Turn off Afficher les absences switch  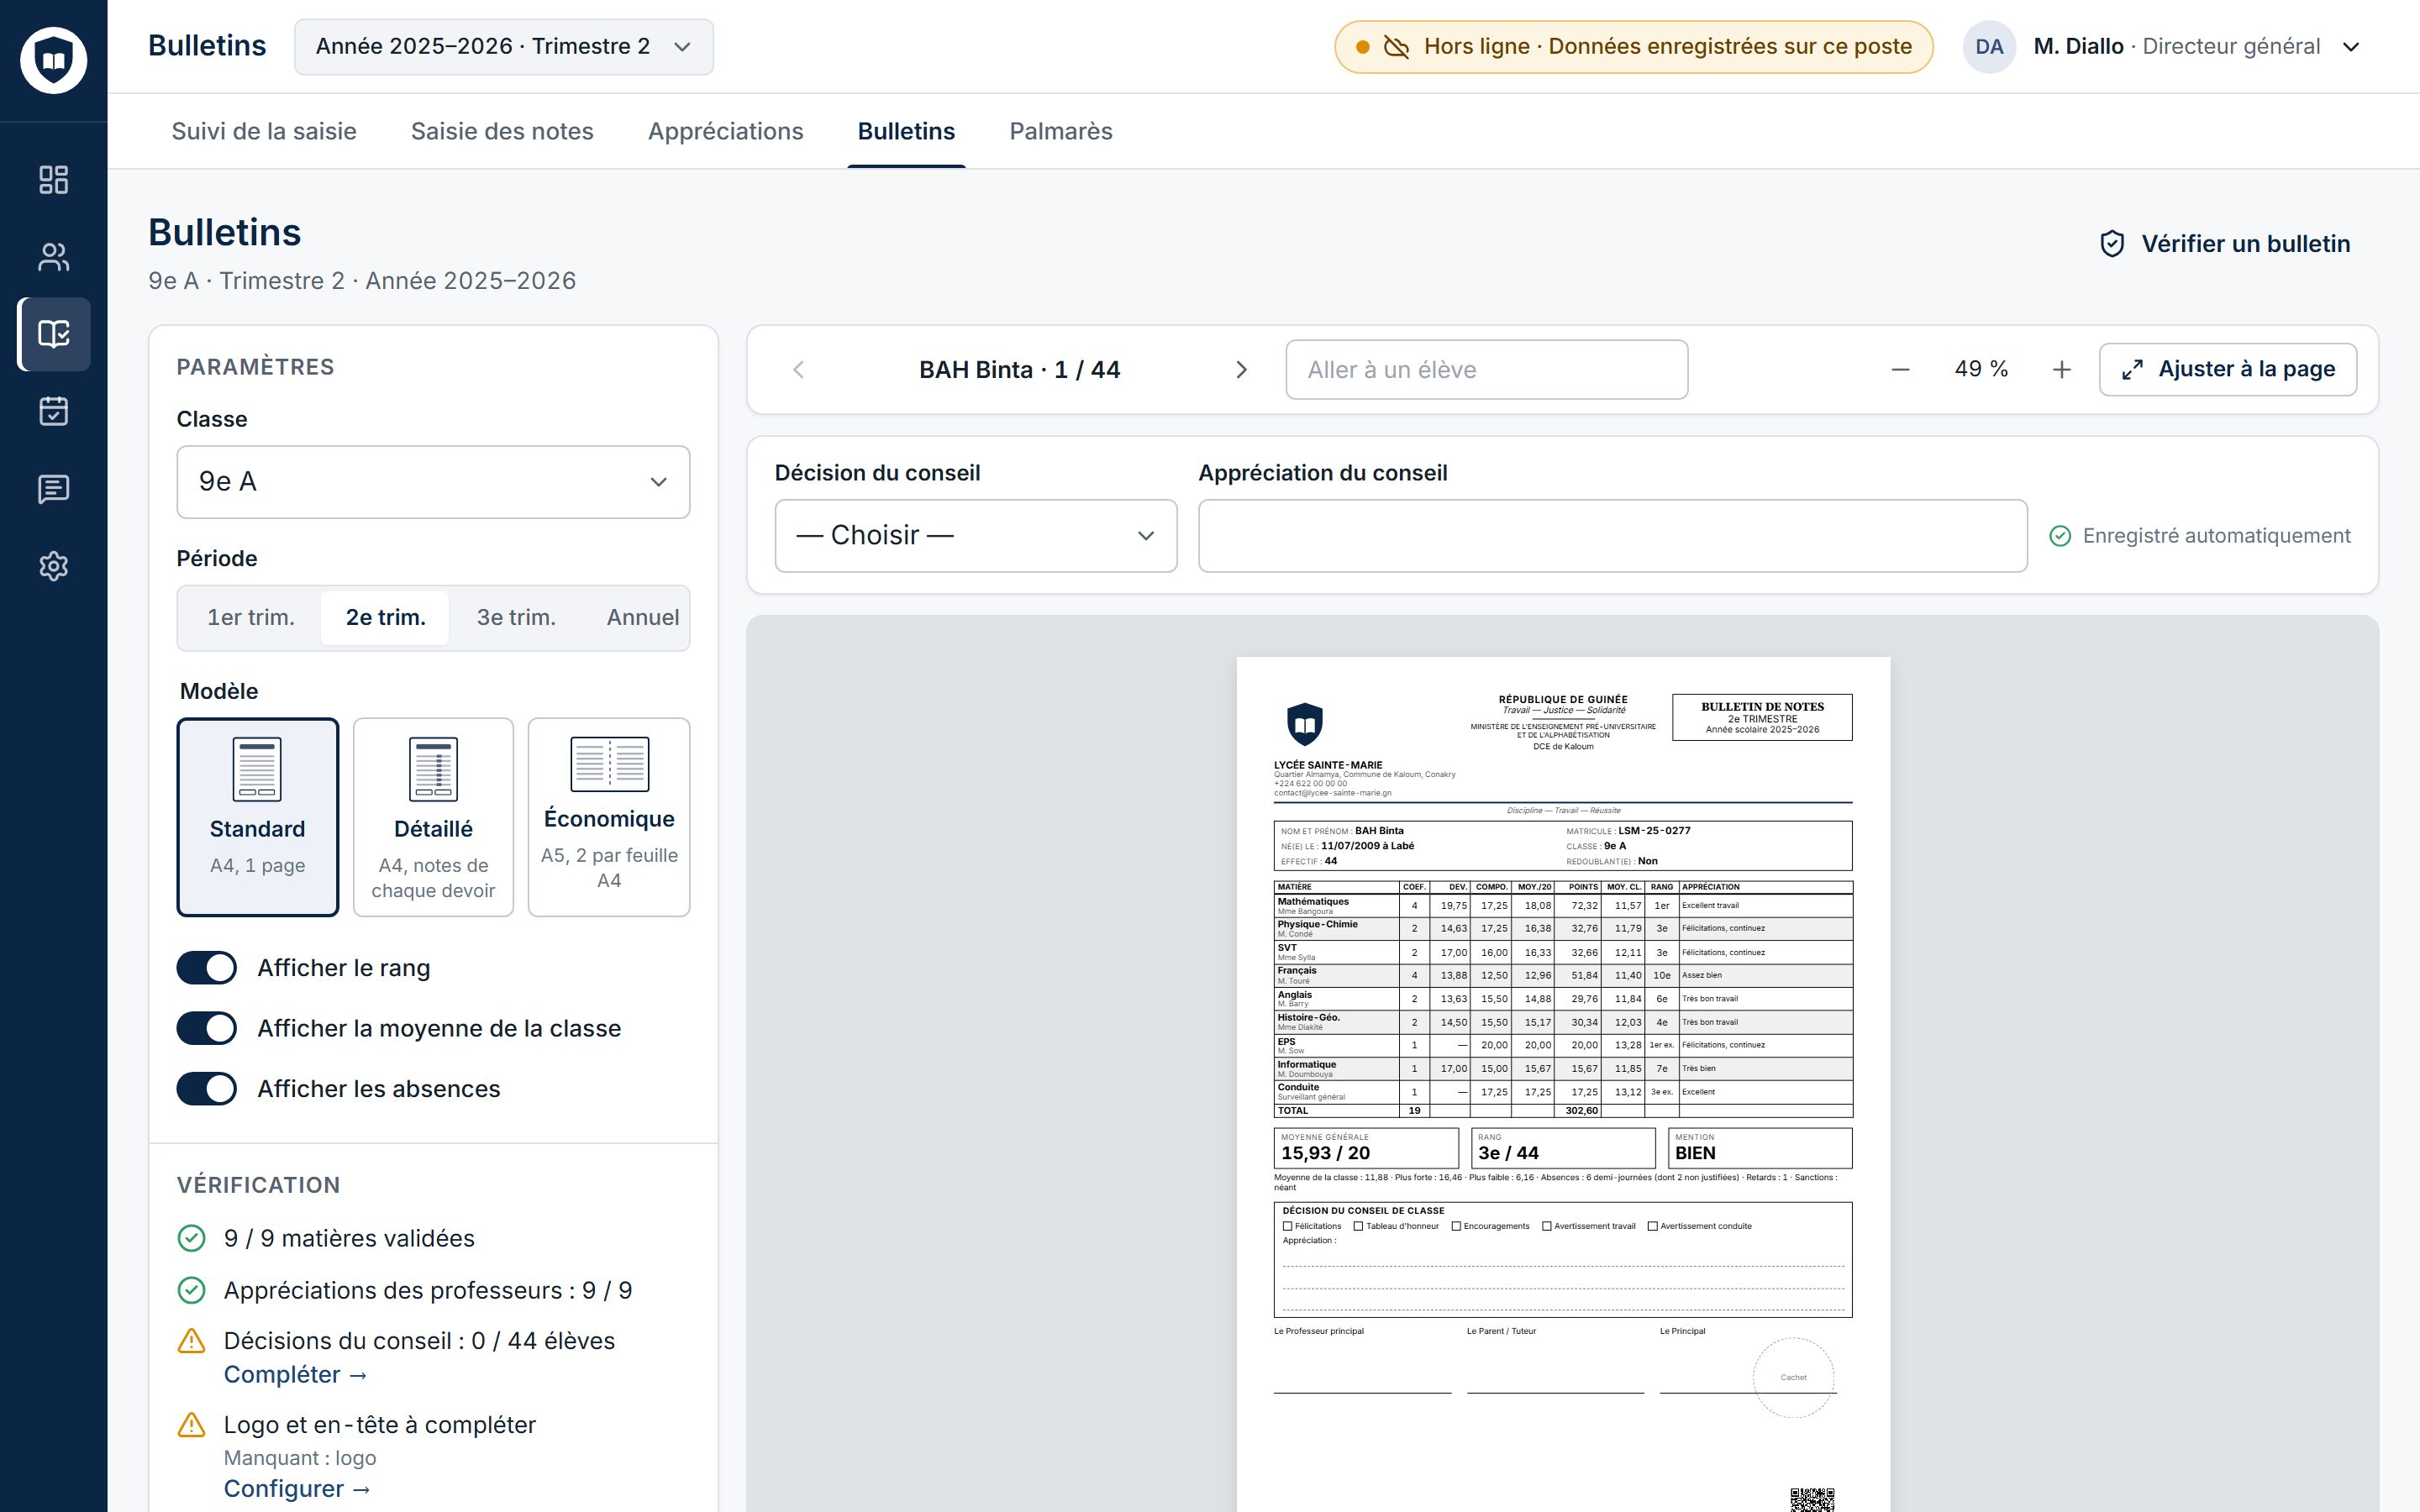click(207, 1089)
